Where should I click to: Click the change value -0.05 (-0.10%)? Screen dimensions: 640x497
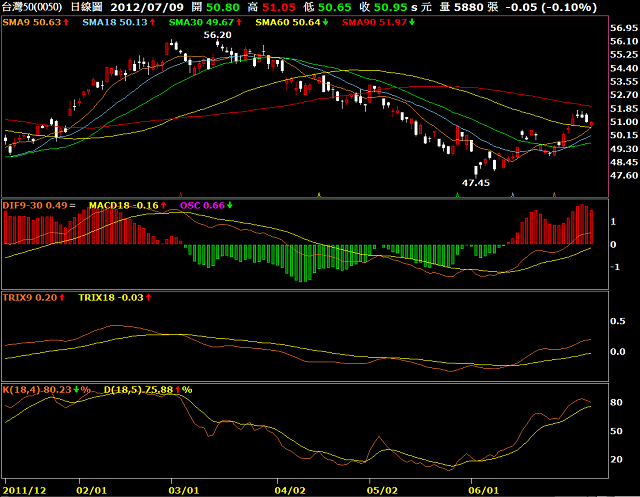click(x=551, y=7)
